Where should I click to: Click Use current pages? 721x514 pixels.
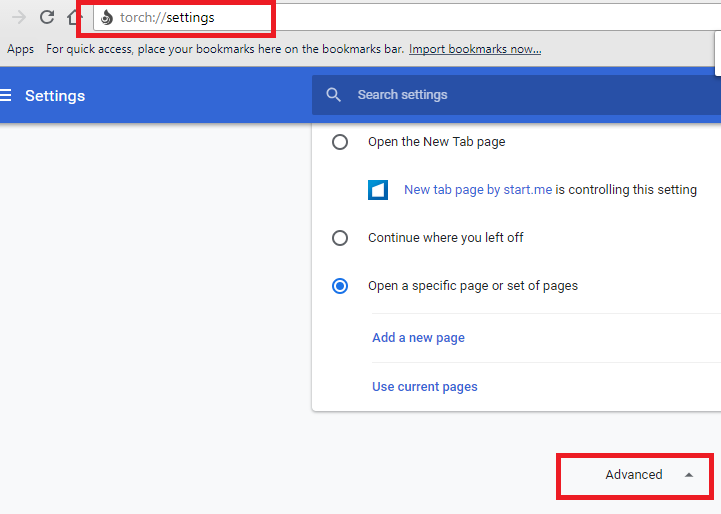(425, 387)
